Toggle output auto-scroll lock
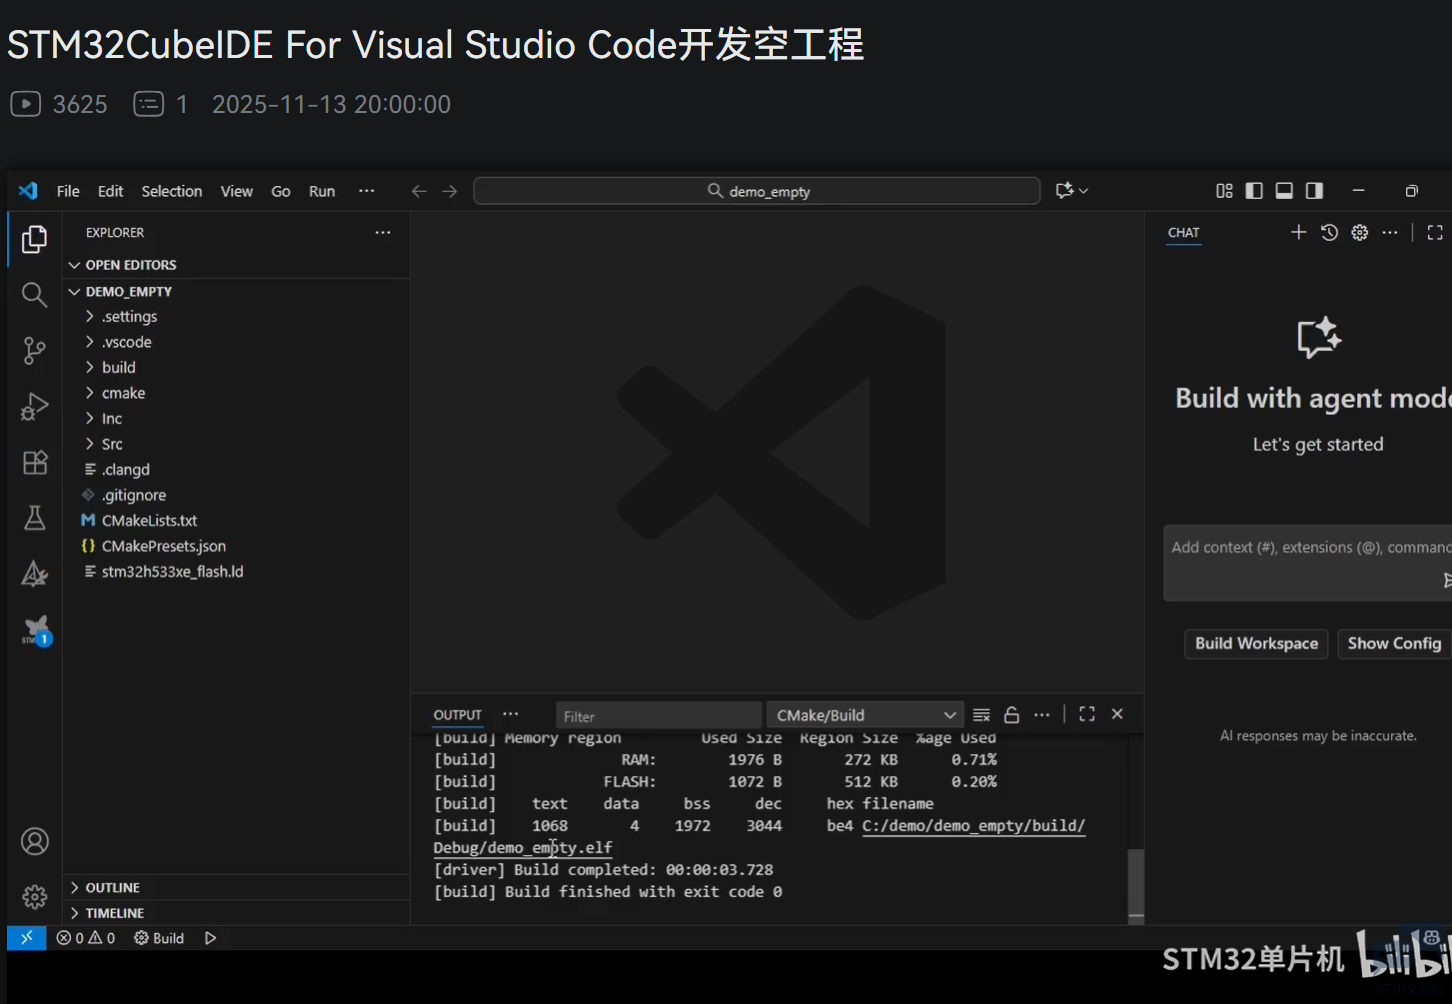Screen dimensions: 1452x1004 [x=1012, y=715]
